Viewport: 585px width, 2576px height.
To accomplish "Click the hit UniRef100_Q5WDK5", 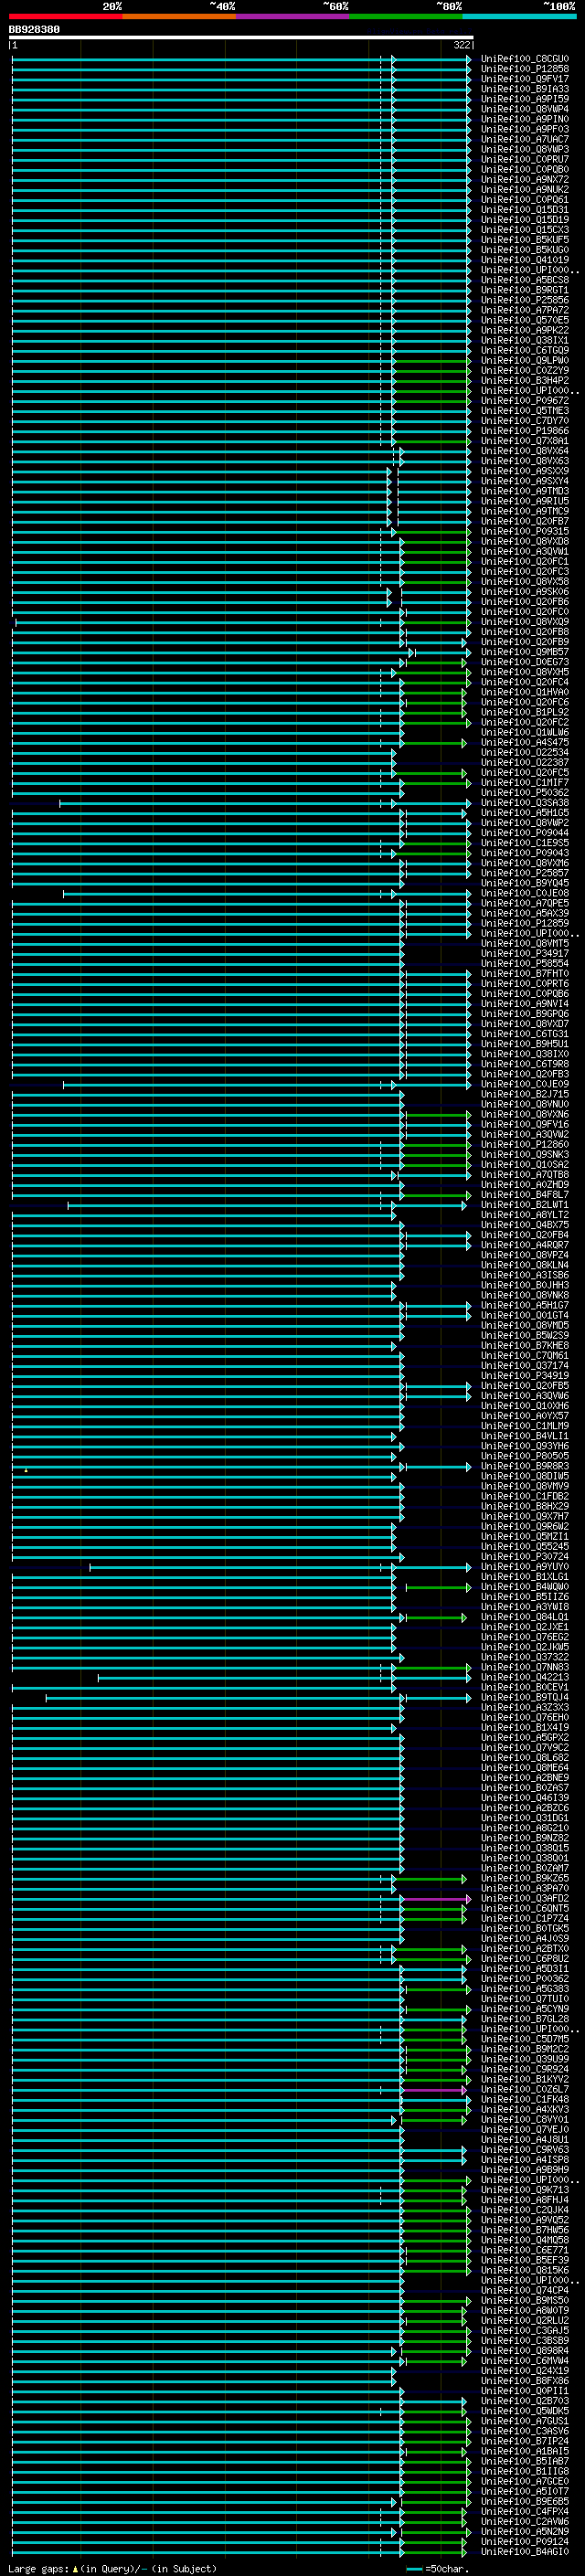I will (x=524, y=2410).
